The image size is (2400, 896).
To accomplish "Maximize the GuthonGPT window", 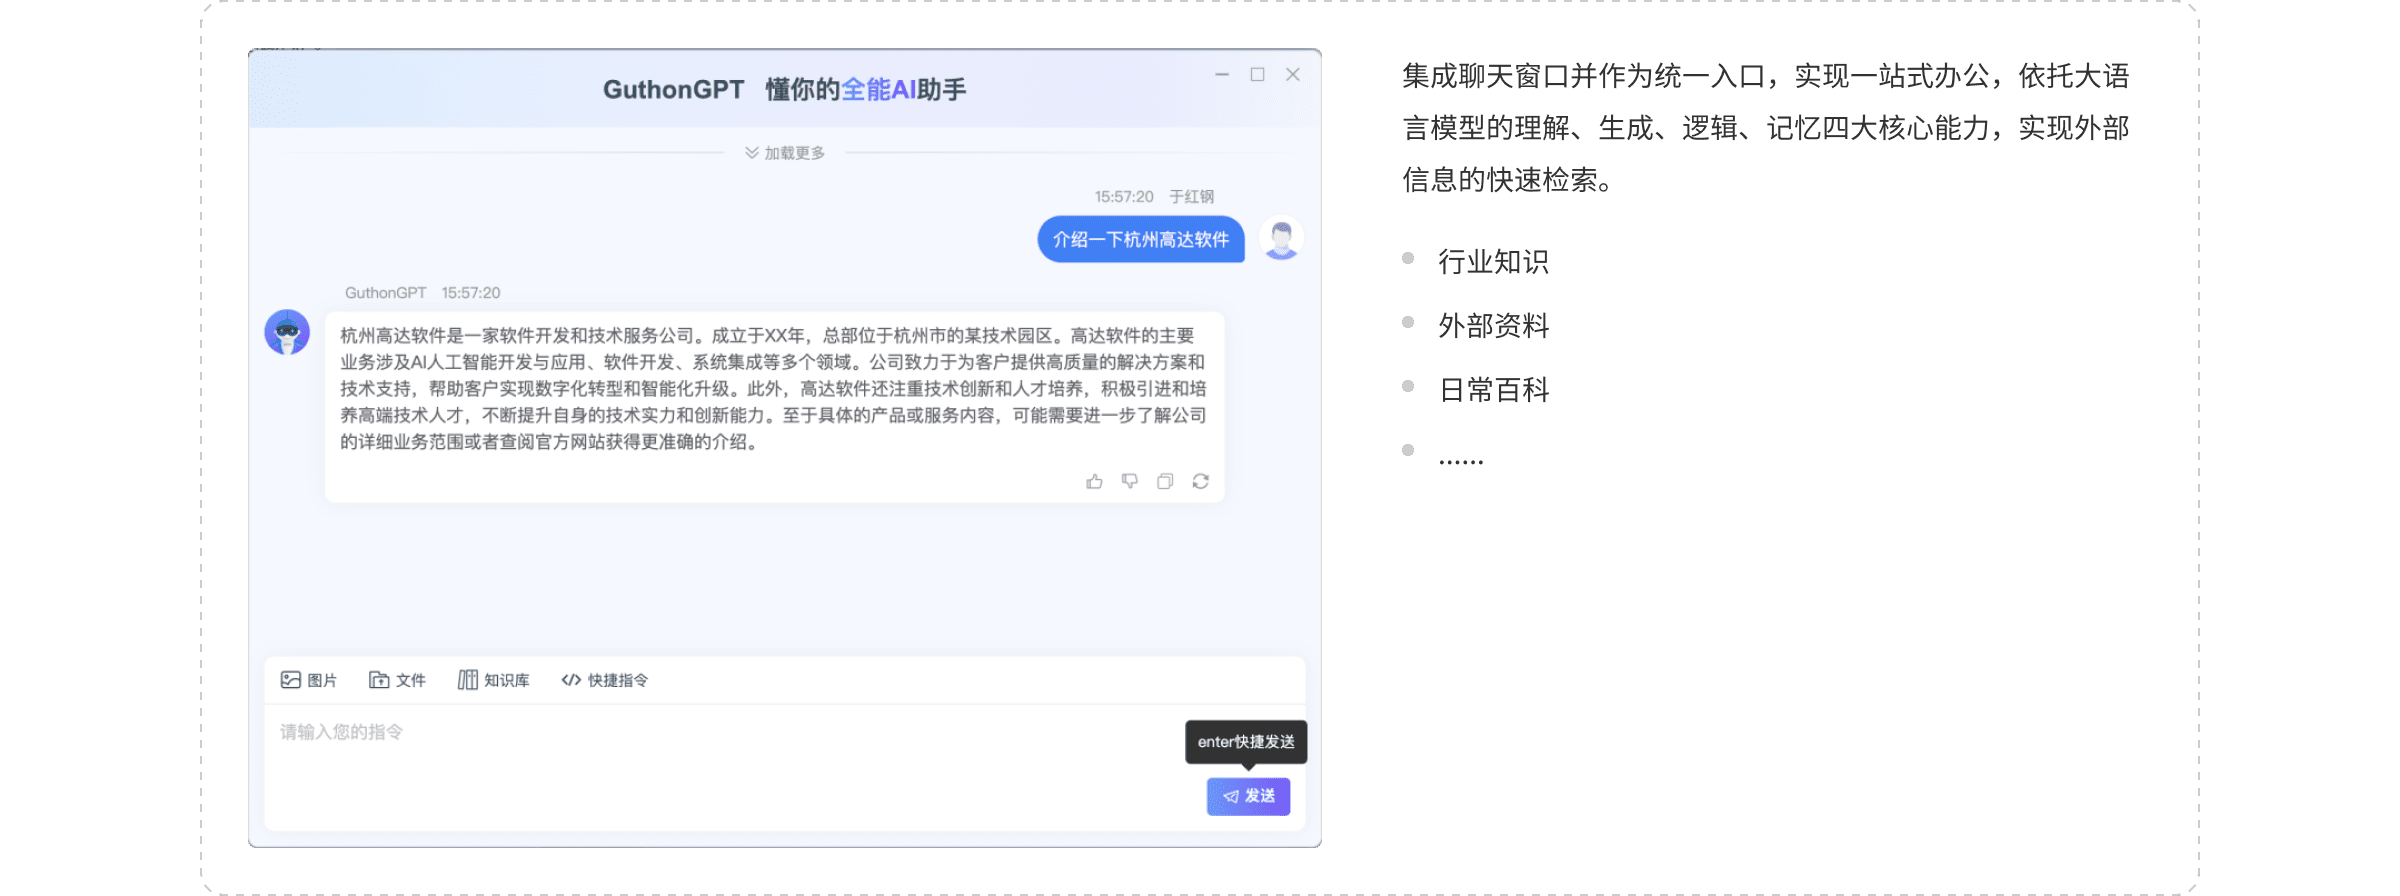I will pos(1258,75).
